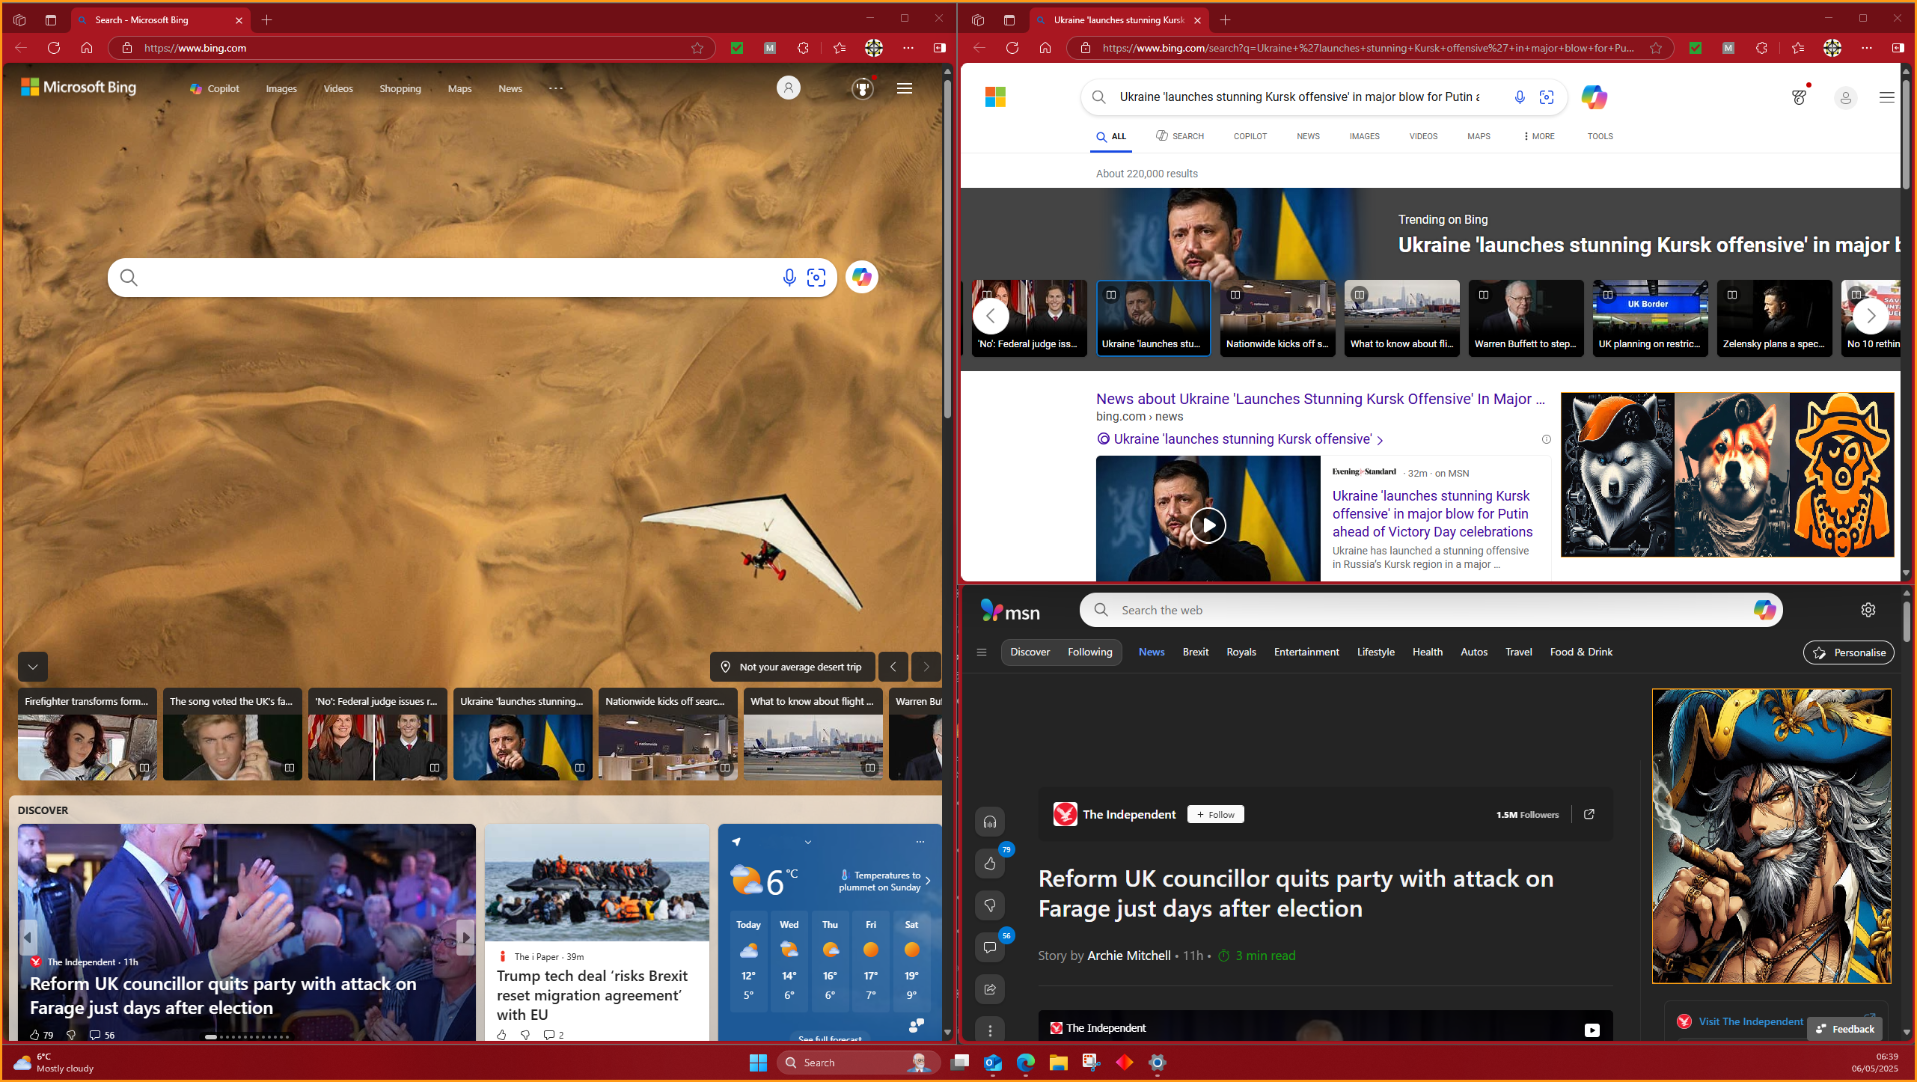Viewport: 1917px width, 1082px height.
Task: Switch to NEWS tab in search results
Action: point(1308,136)
